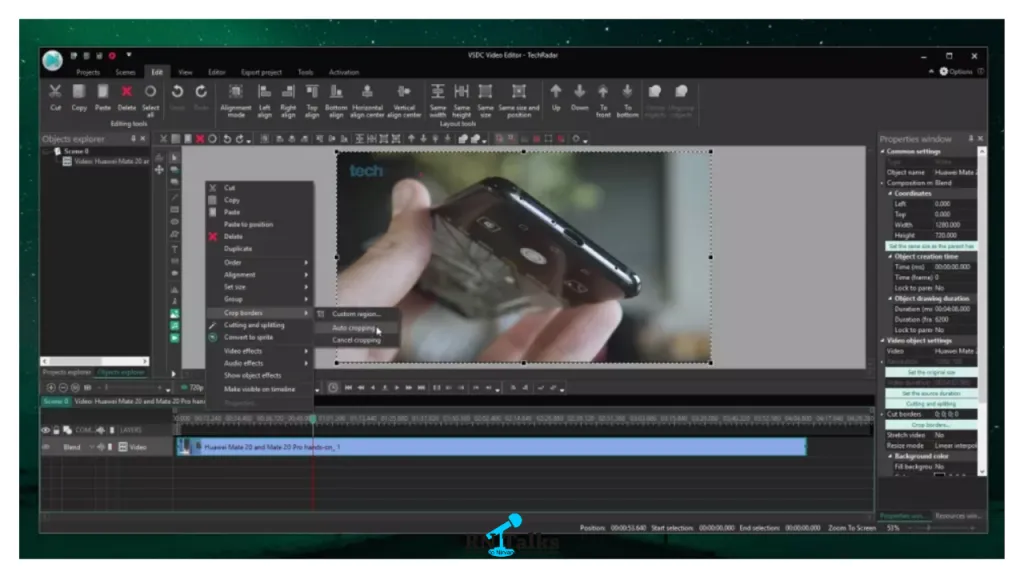Send object To front icon
1024x576 pixels.
(x=603, y=91)
